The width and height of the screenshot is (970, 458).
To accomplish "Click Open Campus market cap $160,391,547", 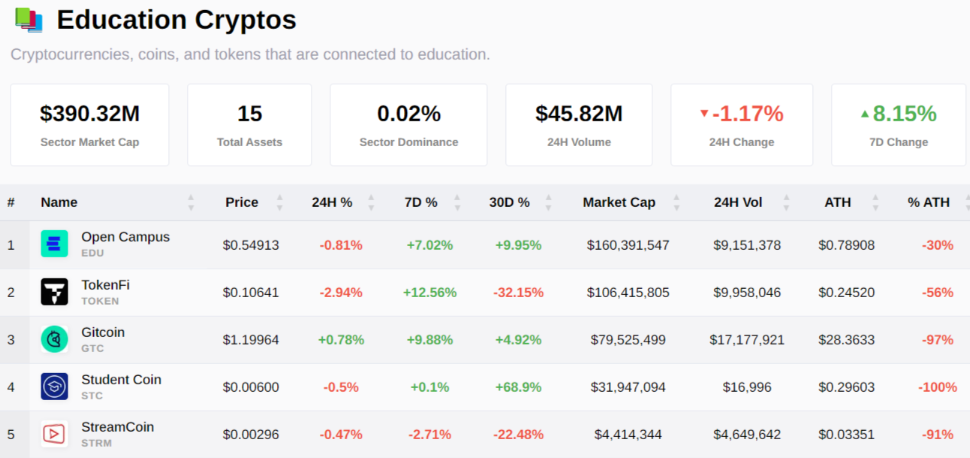I will [x=628, y=245].
